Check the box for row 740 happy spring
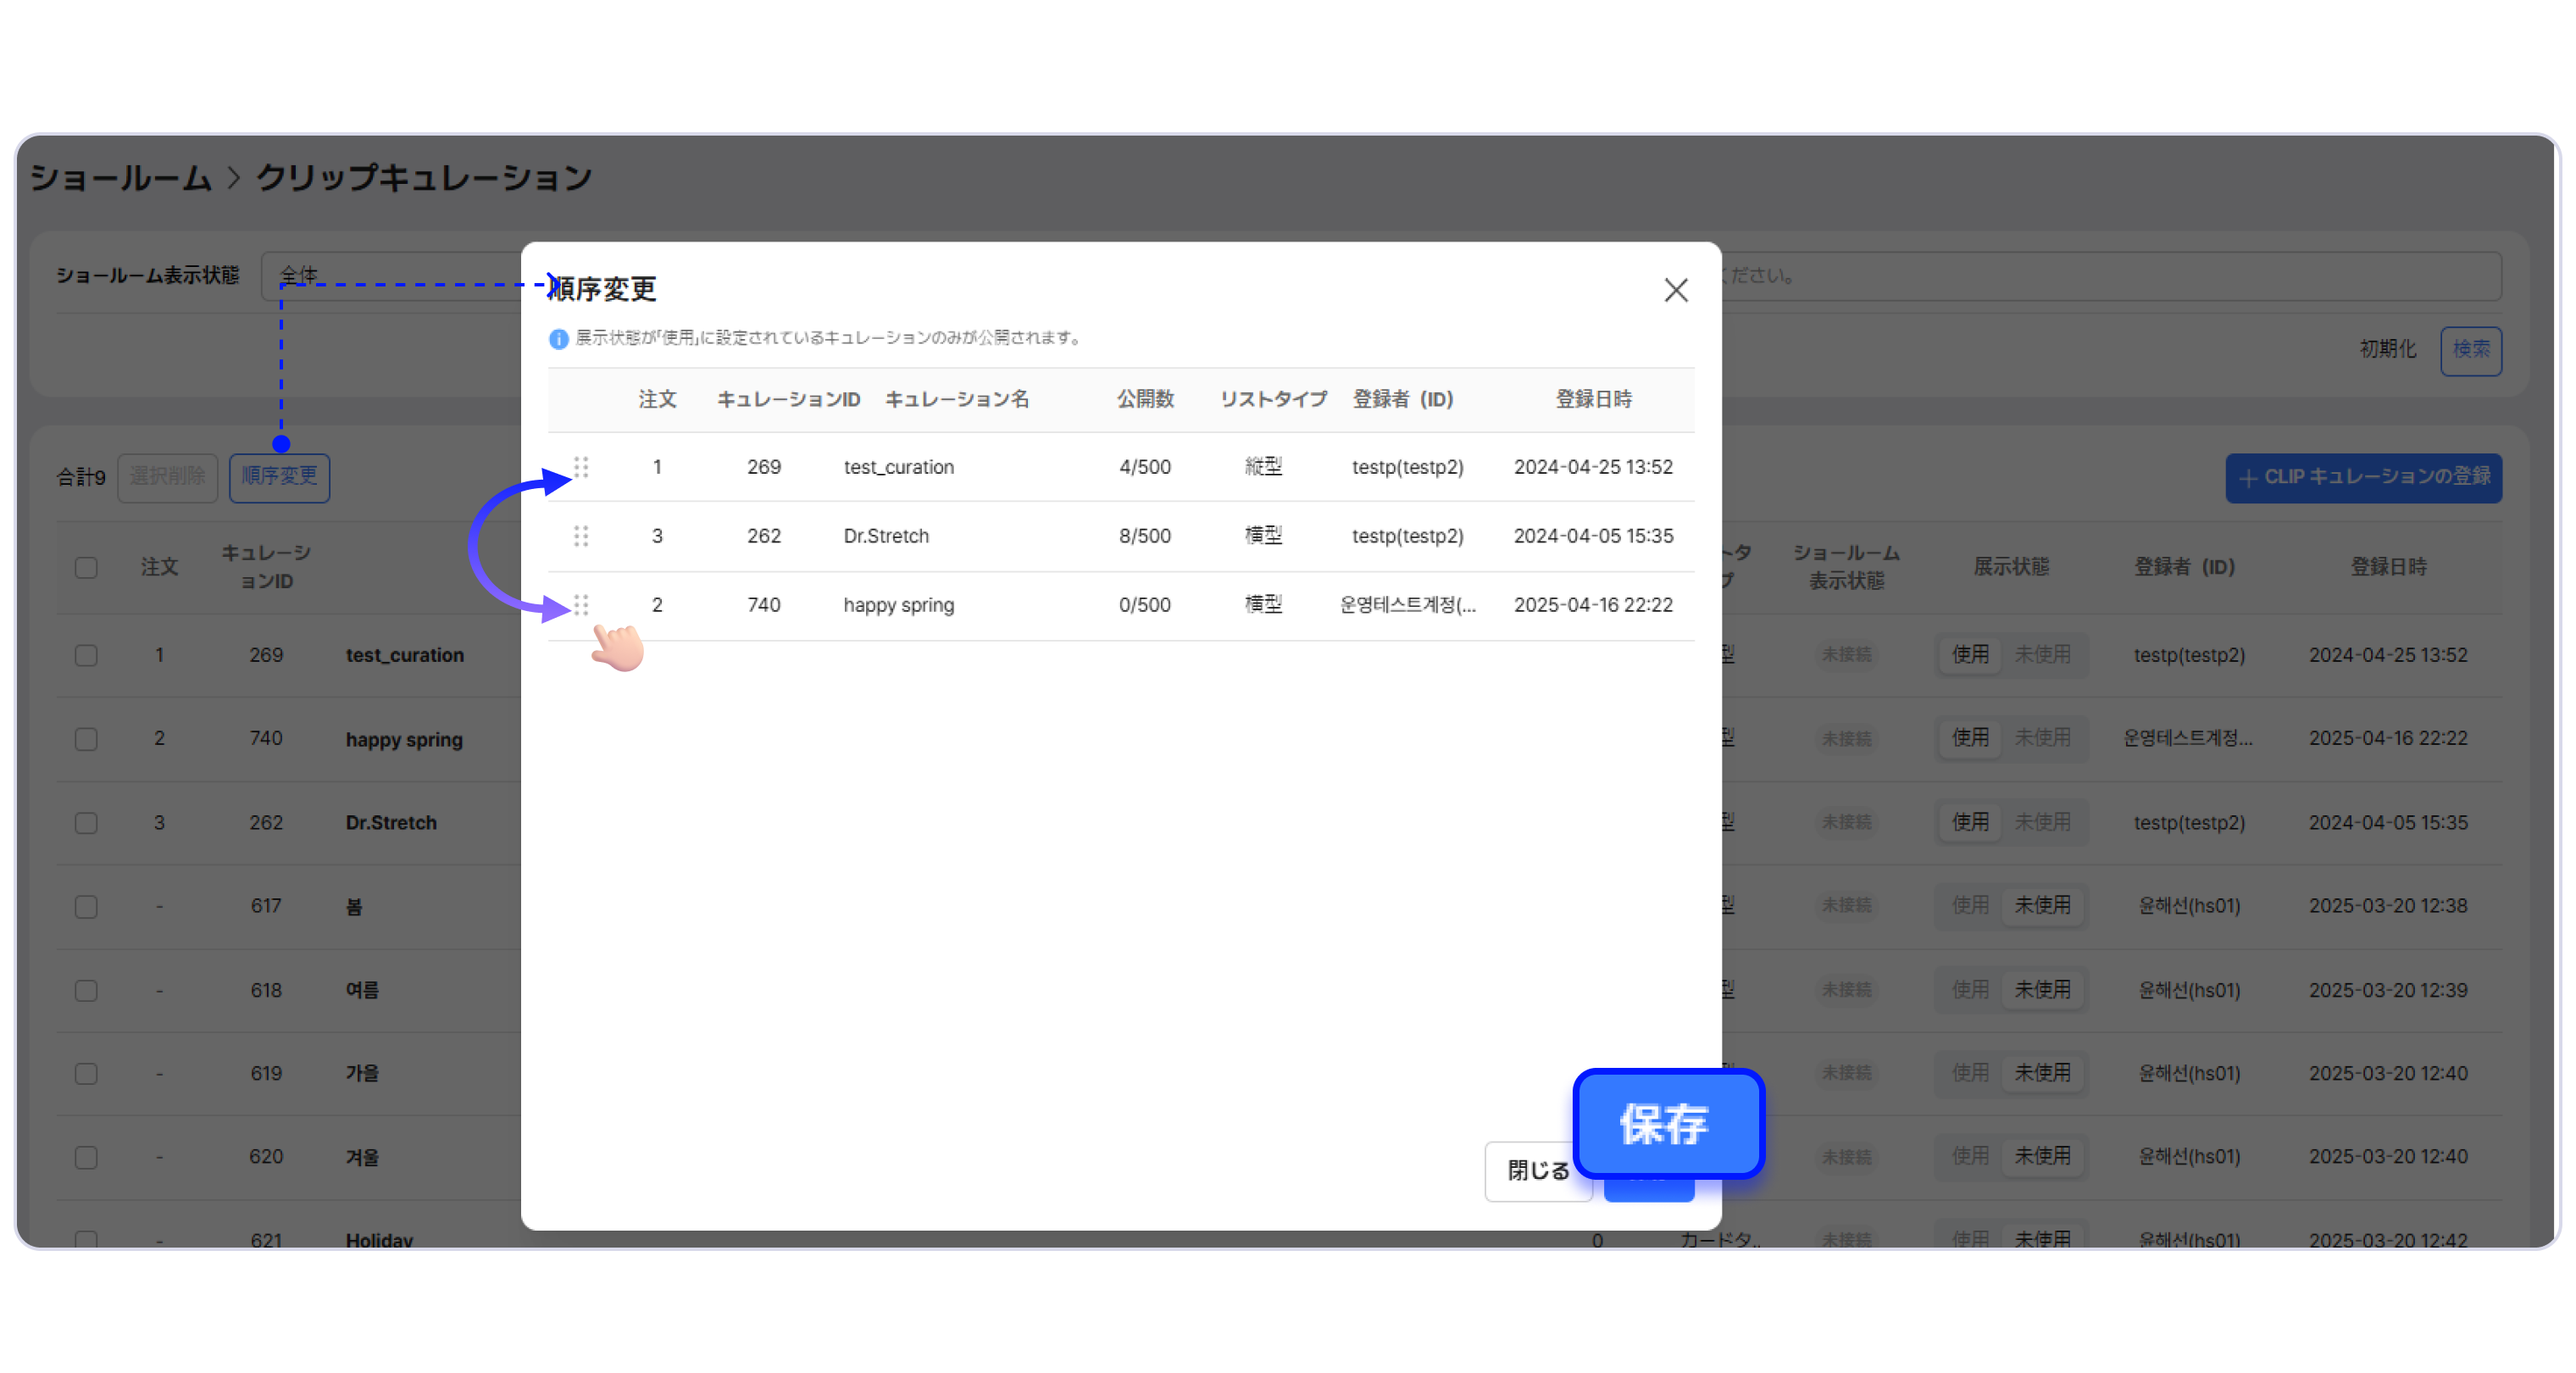2576x1373 pixels. 87,740
